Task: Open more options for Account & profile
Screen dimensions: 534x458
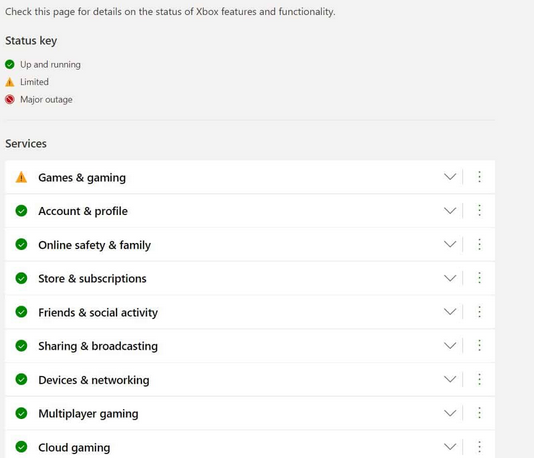Action: [479, 210]
